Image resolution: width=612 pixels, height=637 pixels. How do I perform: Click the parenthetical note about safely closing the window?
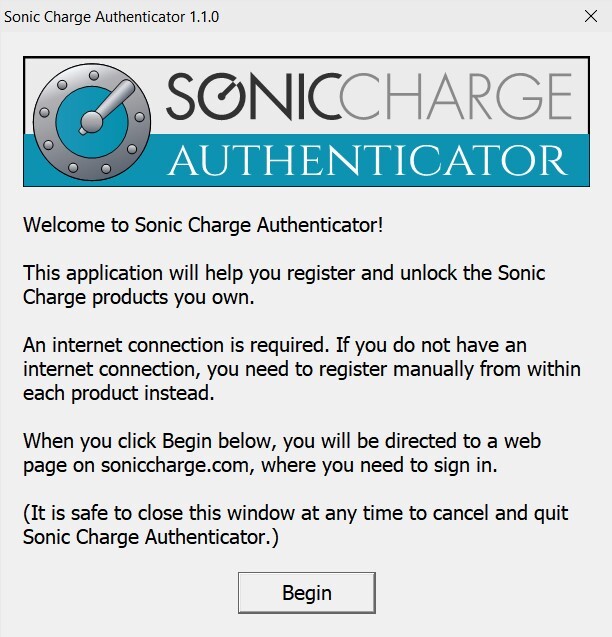click(295, 524)
